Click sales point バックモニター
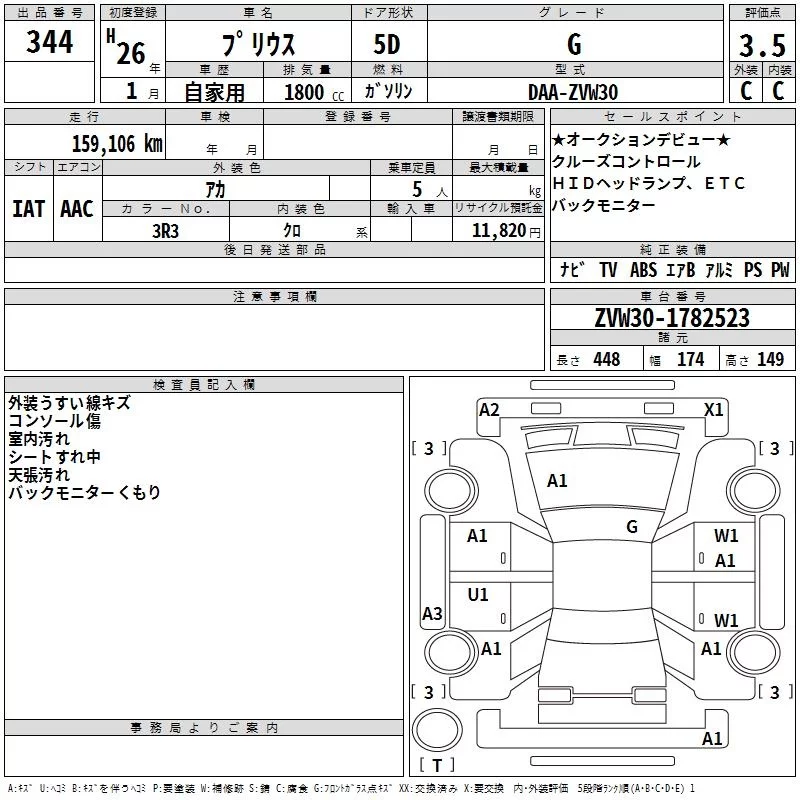 coord(604,205)
